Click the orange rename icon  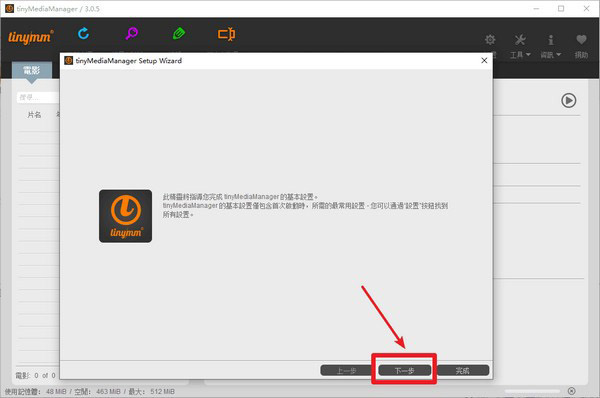pos(227,34)
